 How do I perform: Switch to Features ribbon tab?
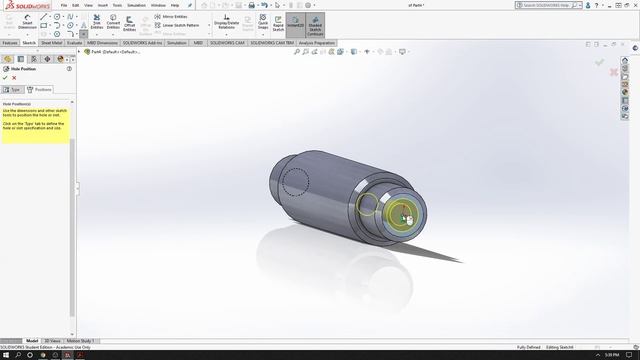pyautogui.click(x=10, y=43)
